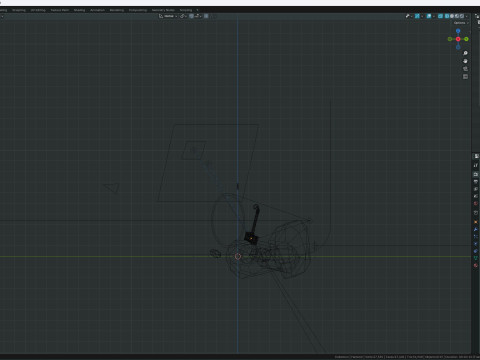This screenshot has width=480, height=360.
Task: Open the Output properties tab
Action: (x=476, y=181)
